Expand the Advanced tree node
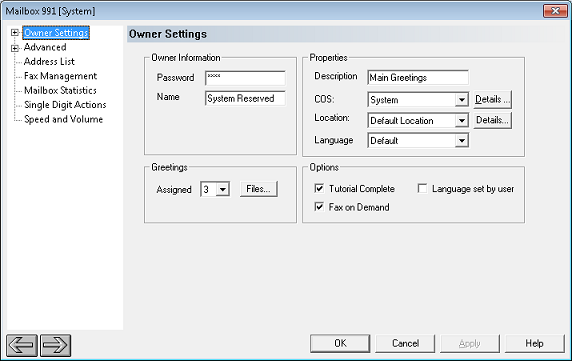 tap(15, 48)
